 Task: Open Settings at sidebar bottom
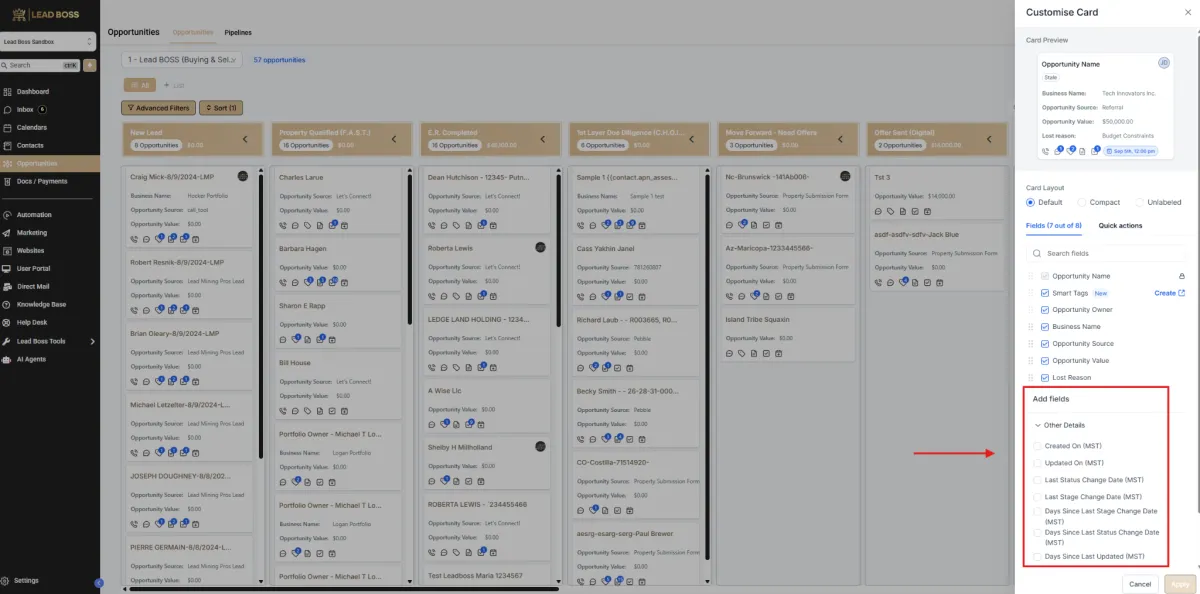click(27, 580)
